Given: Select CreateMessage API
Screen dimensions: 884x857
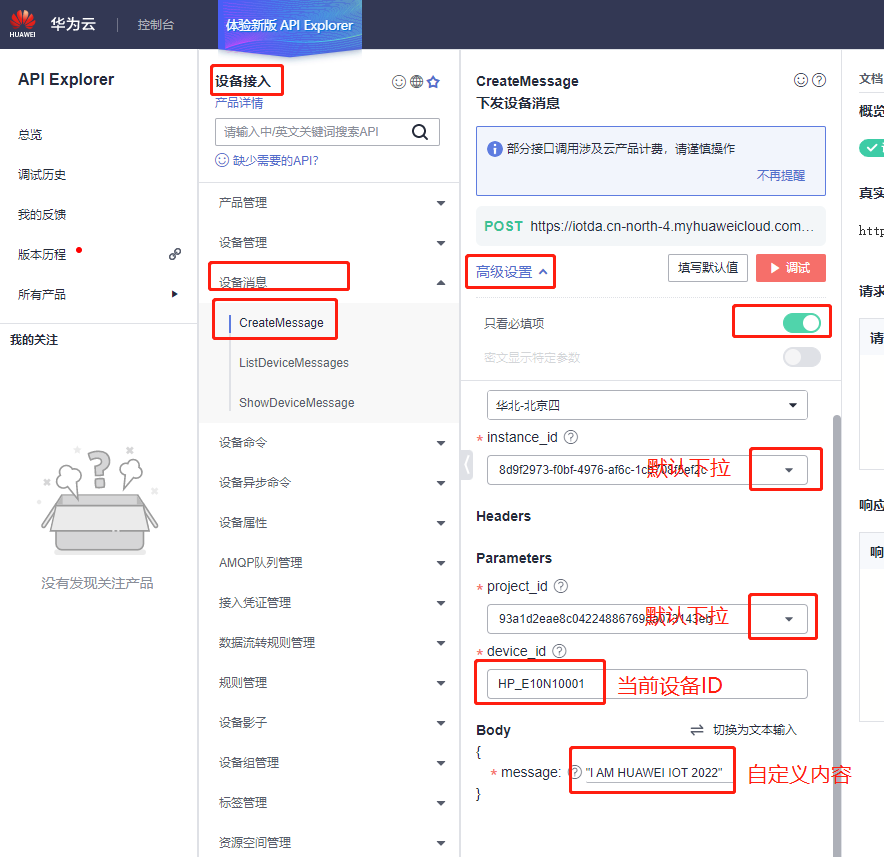Looking at the screenshot, I should [x=281, y=323].
